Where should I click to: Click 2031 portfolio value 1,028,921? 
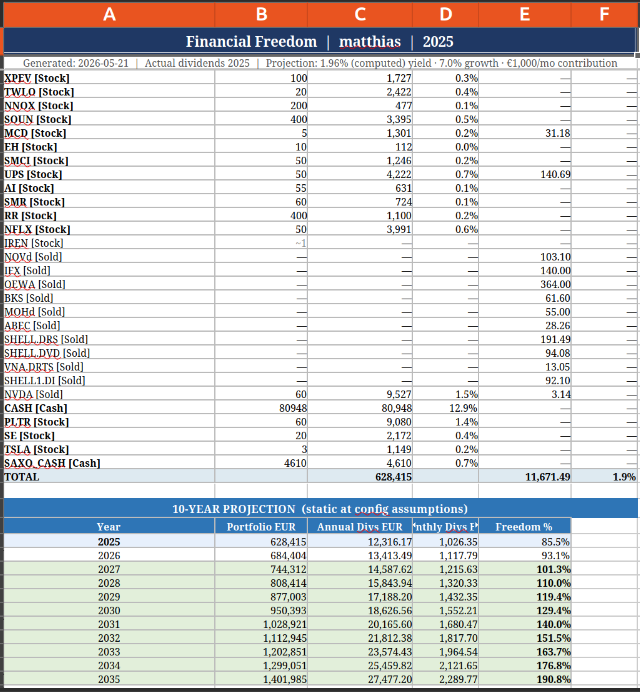point(261,624)
